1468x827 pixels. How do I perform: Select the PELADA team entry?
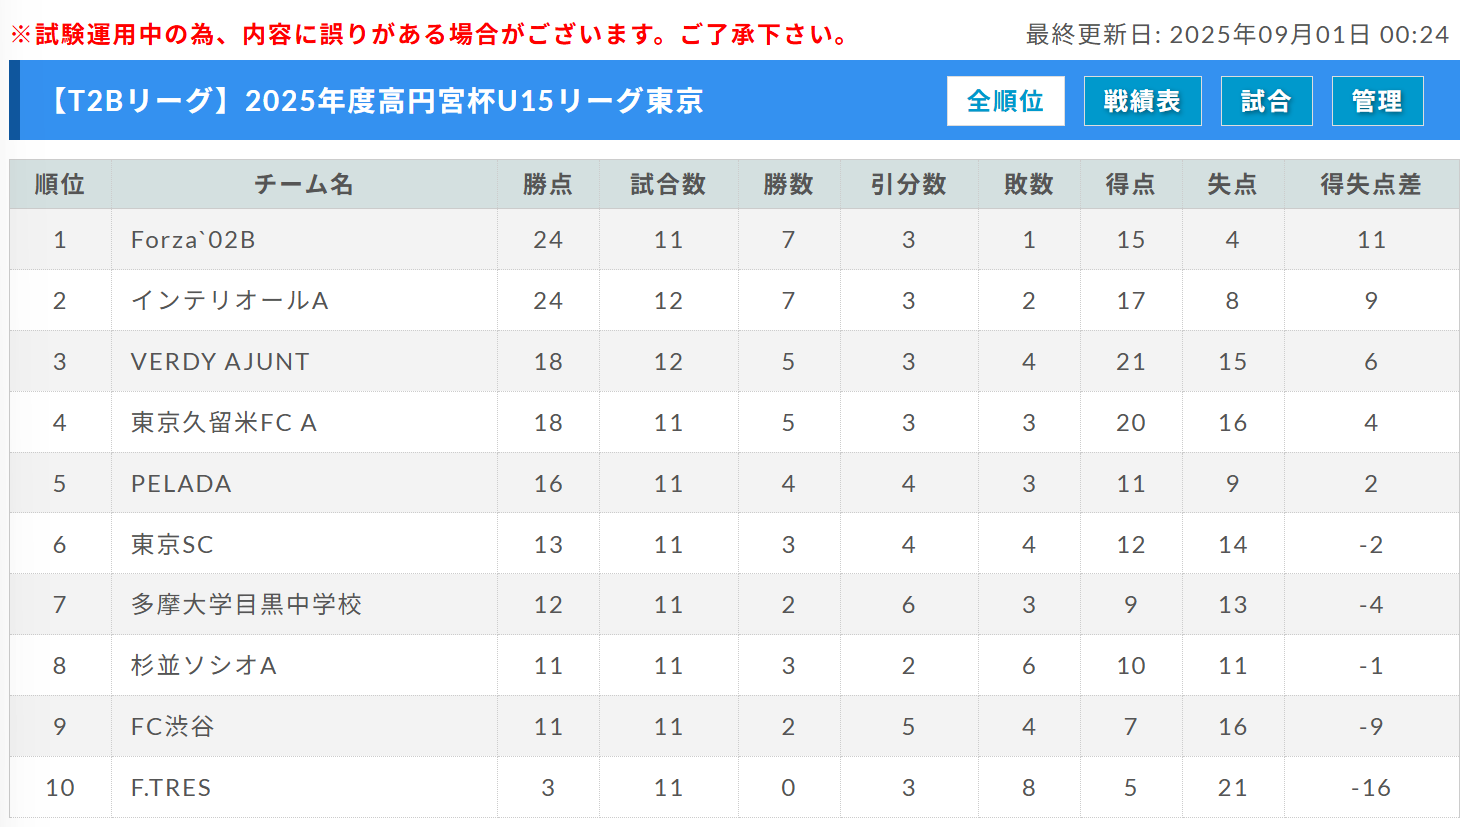point(181,484)
